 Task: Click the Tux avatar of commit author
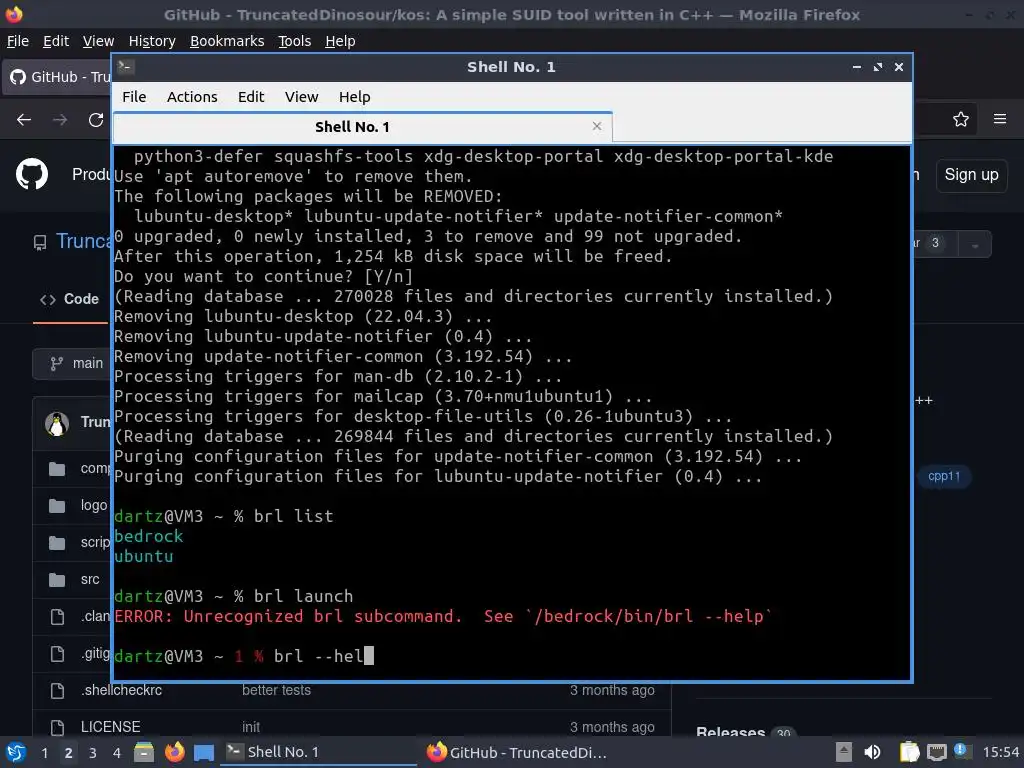[x=57, y=424]
